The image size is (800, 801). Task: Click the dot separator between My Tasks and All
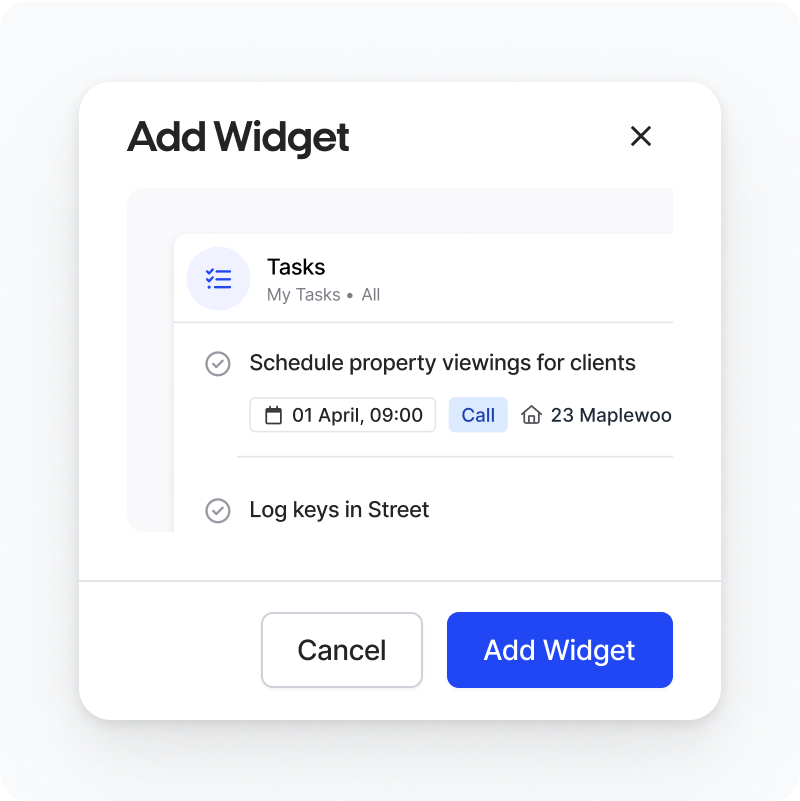[350, 295]
